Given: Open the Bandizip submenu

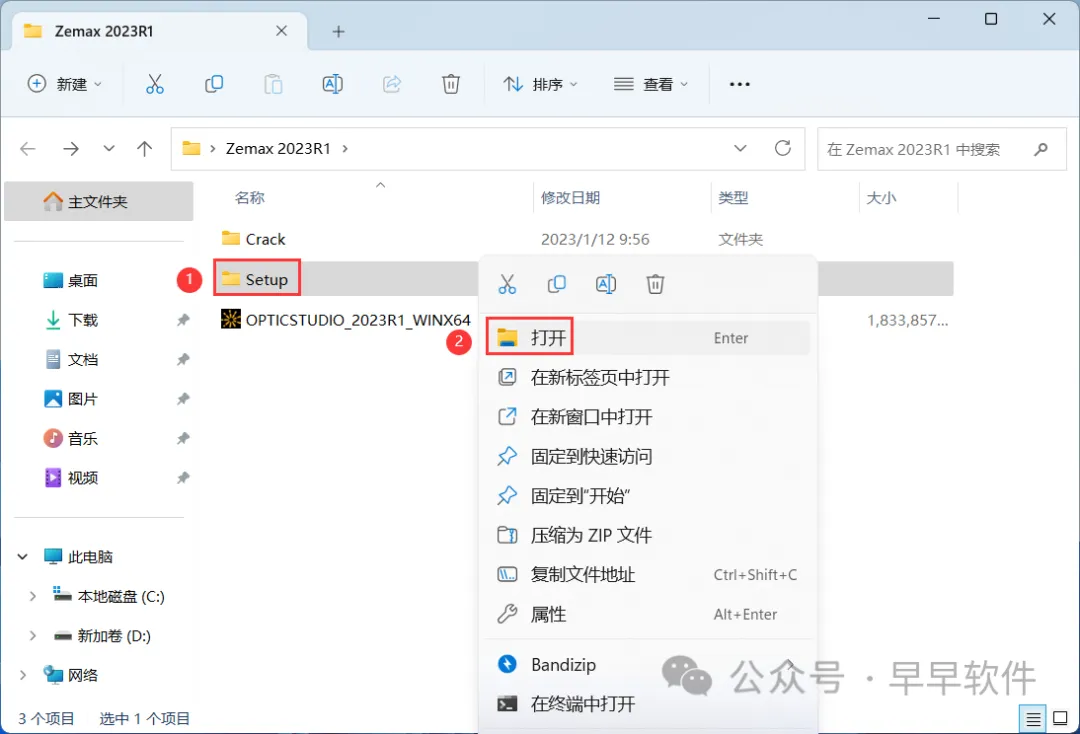Looking at the screenshot, I should (x=647, y=664).
